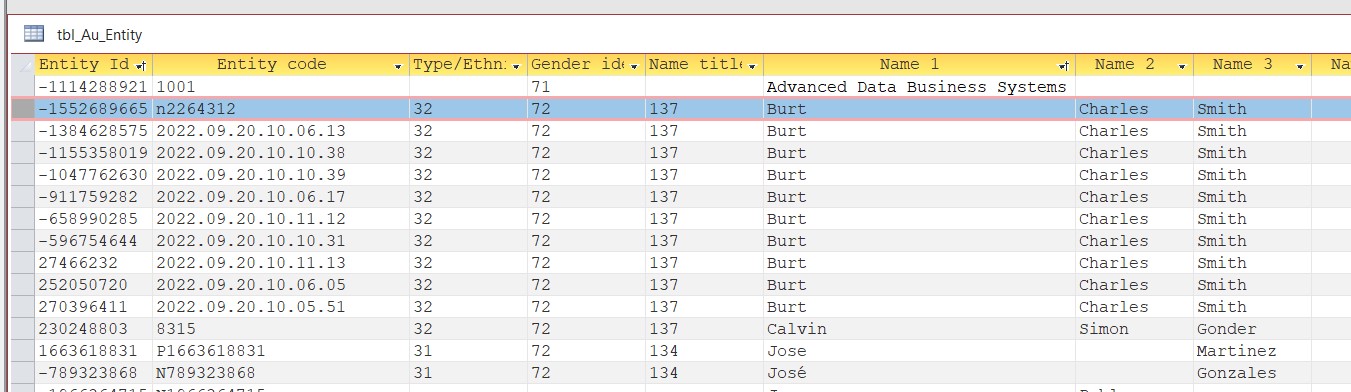Screen dimensions: 1351x392
Task: Click Entity code cell n2264312
Action: pos(281,109)
